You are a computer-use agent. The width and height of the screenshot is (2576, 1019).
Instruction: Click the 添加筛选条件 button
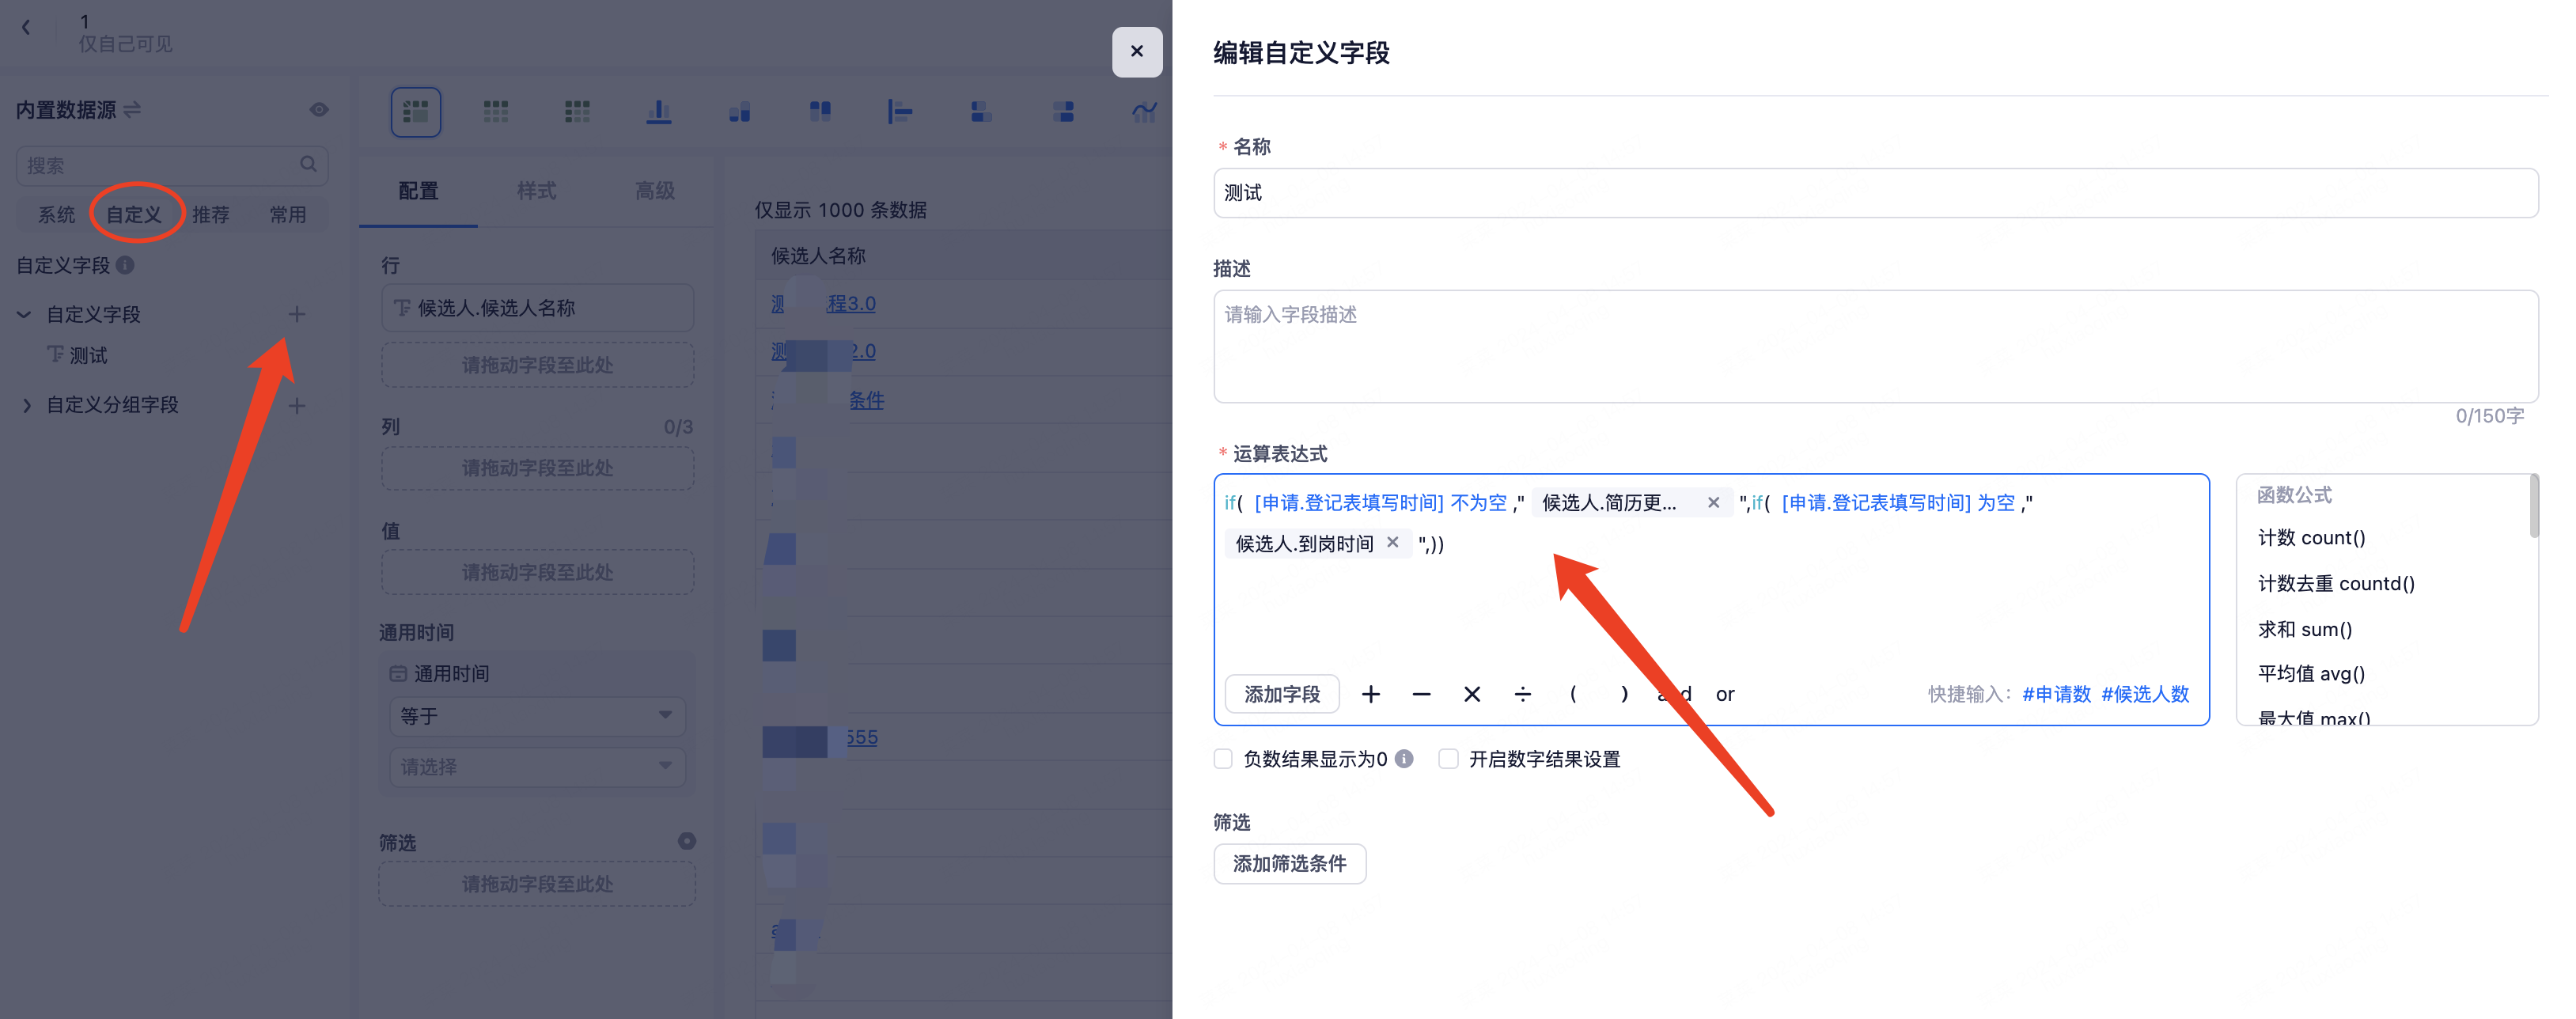click(1290, 864)
